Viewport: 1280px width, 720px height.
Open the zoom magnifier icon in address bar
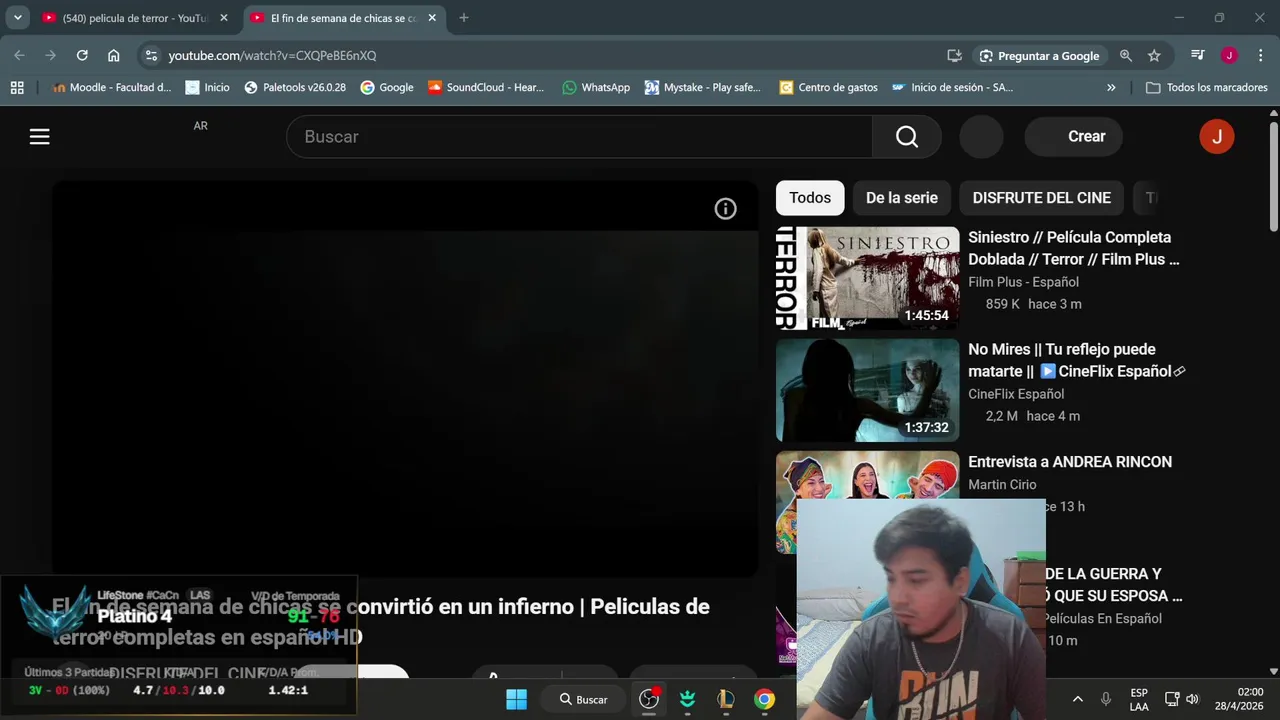pyautogui.click(x=1126, y=56)
